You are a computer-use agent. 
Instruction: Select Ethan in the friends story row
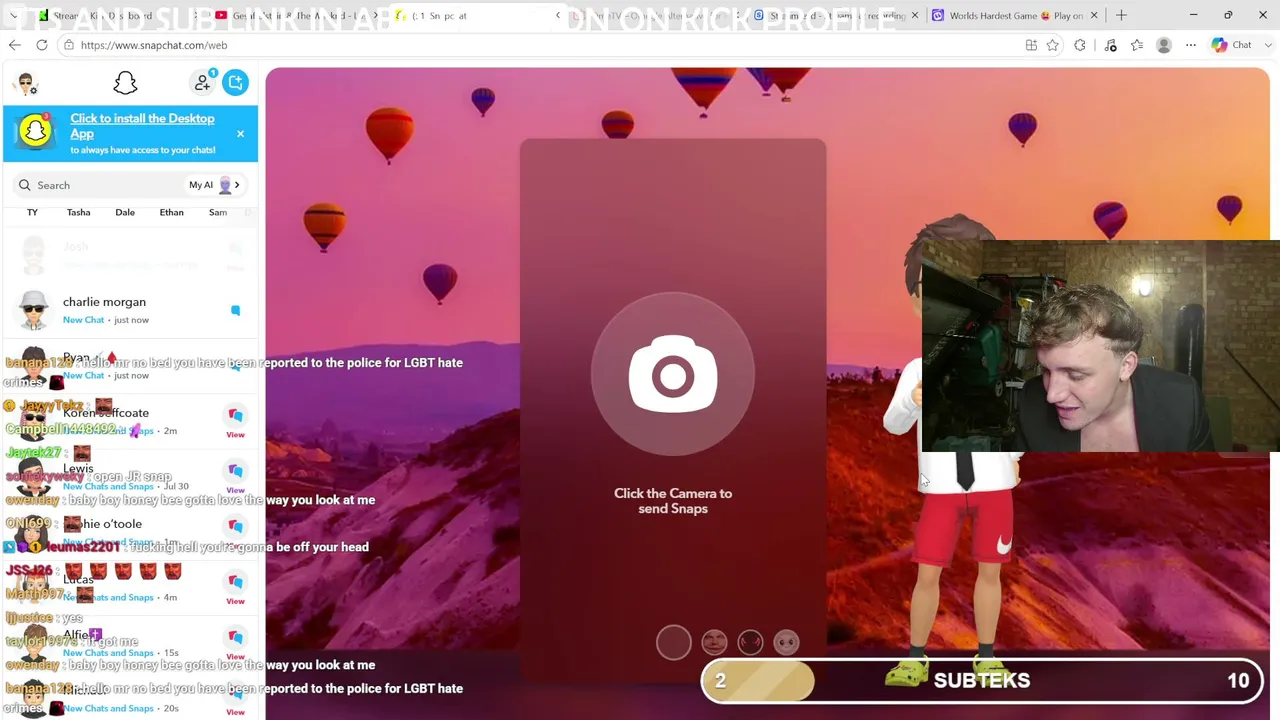[x=171, y=212]
